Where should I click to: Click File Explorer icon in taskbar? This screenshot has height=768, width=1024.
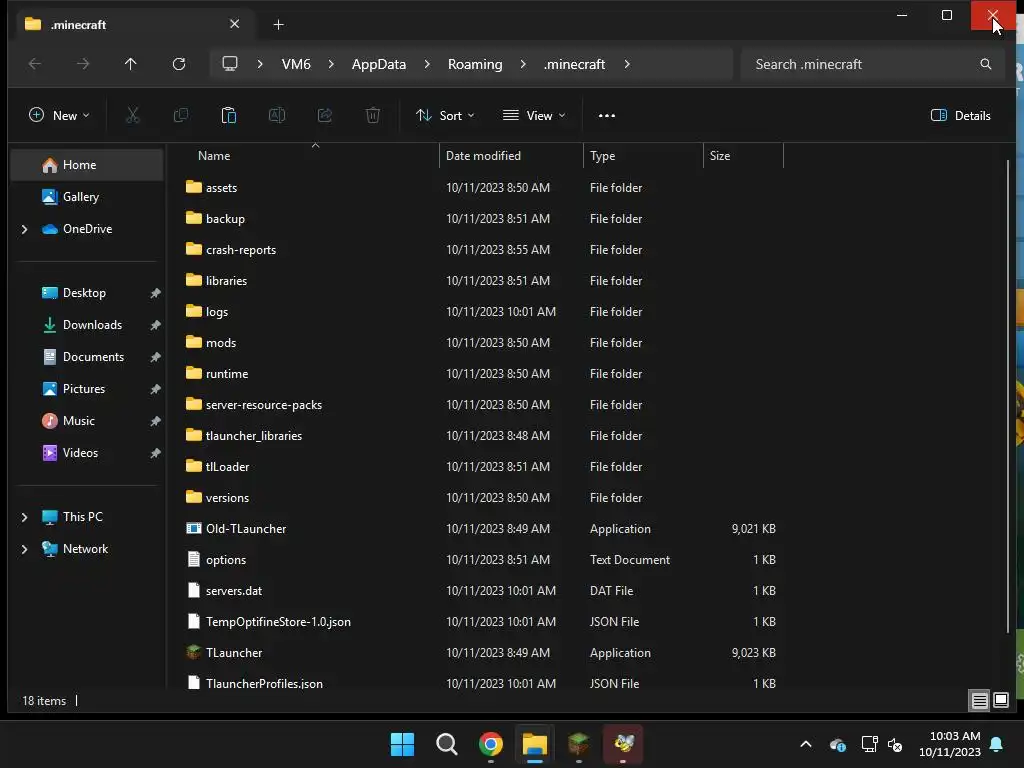[x=535, y=744]
